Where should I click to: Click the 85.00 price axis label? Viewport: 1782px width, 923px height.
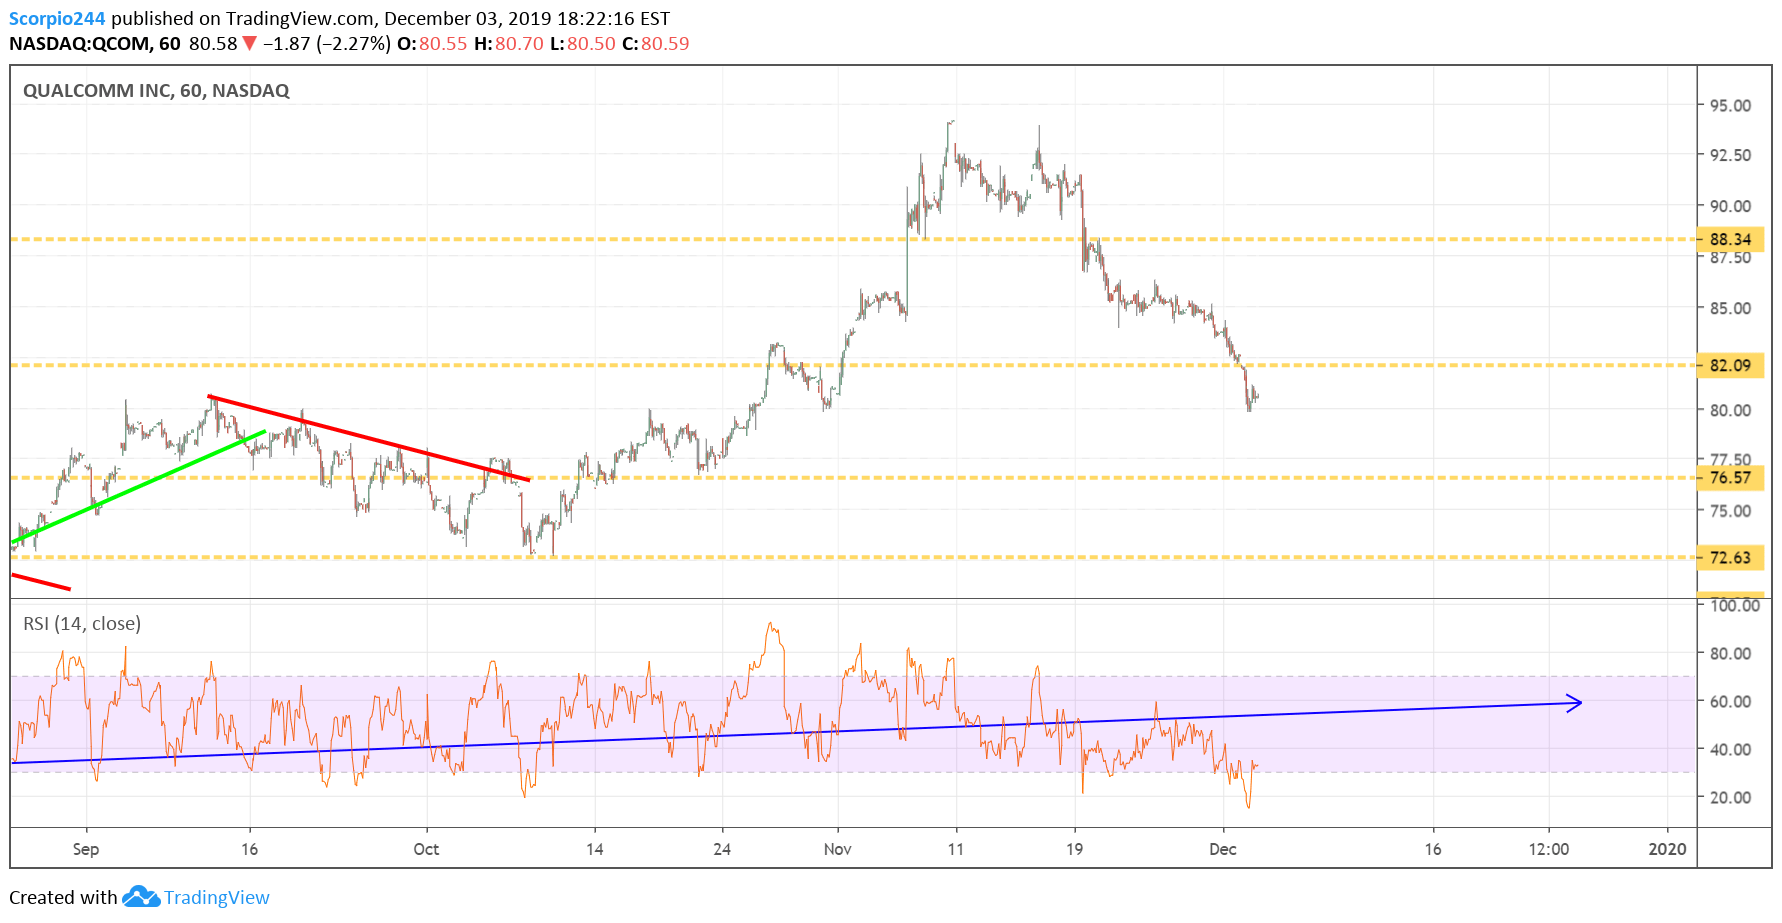[x=1730, y=308]
